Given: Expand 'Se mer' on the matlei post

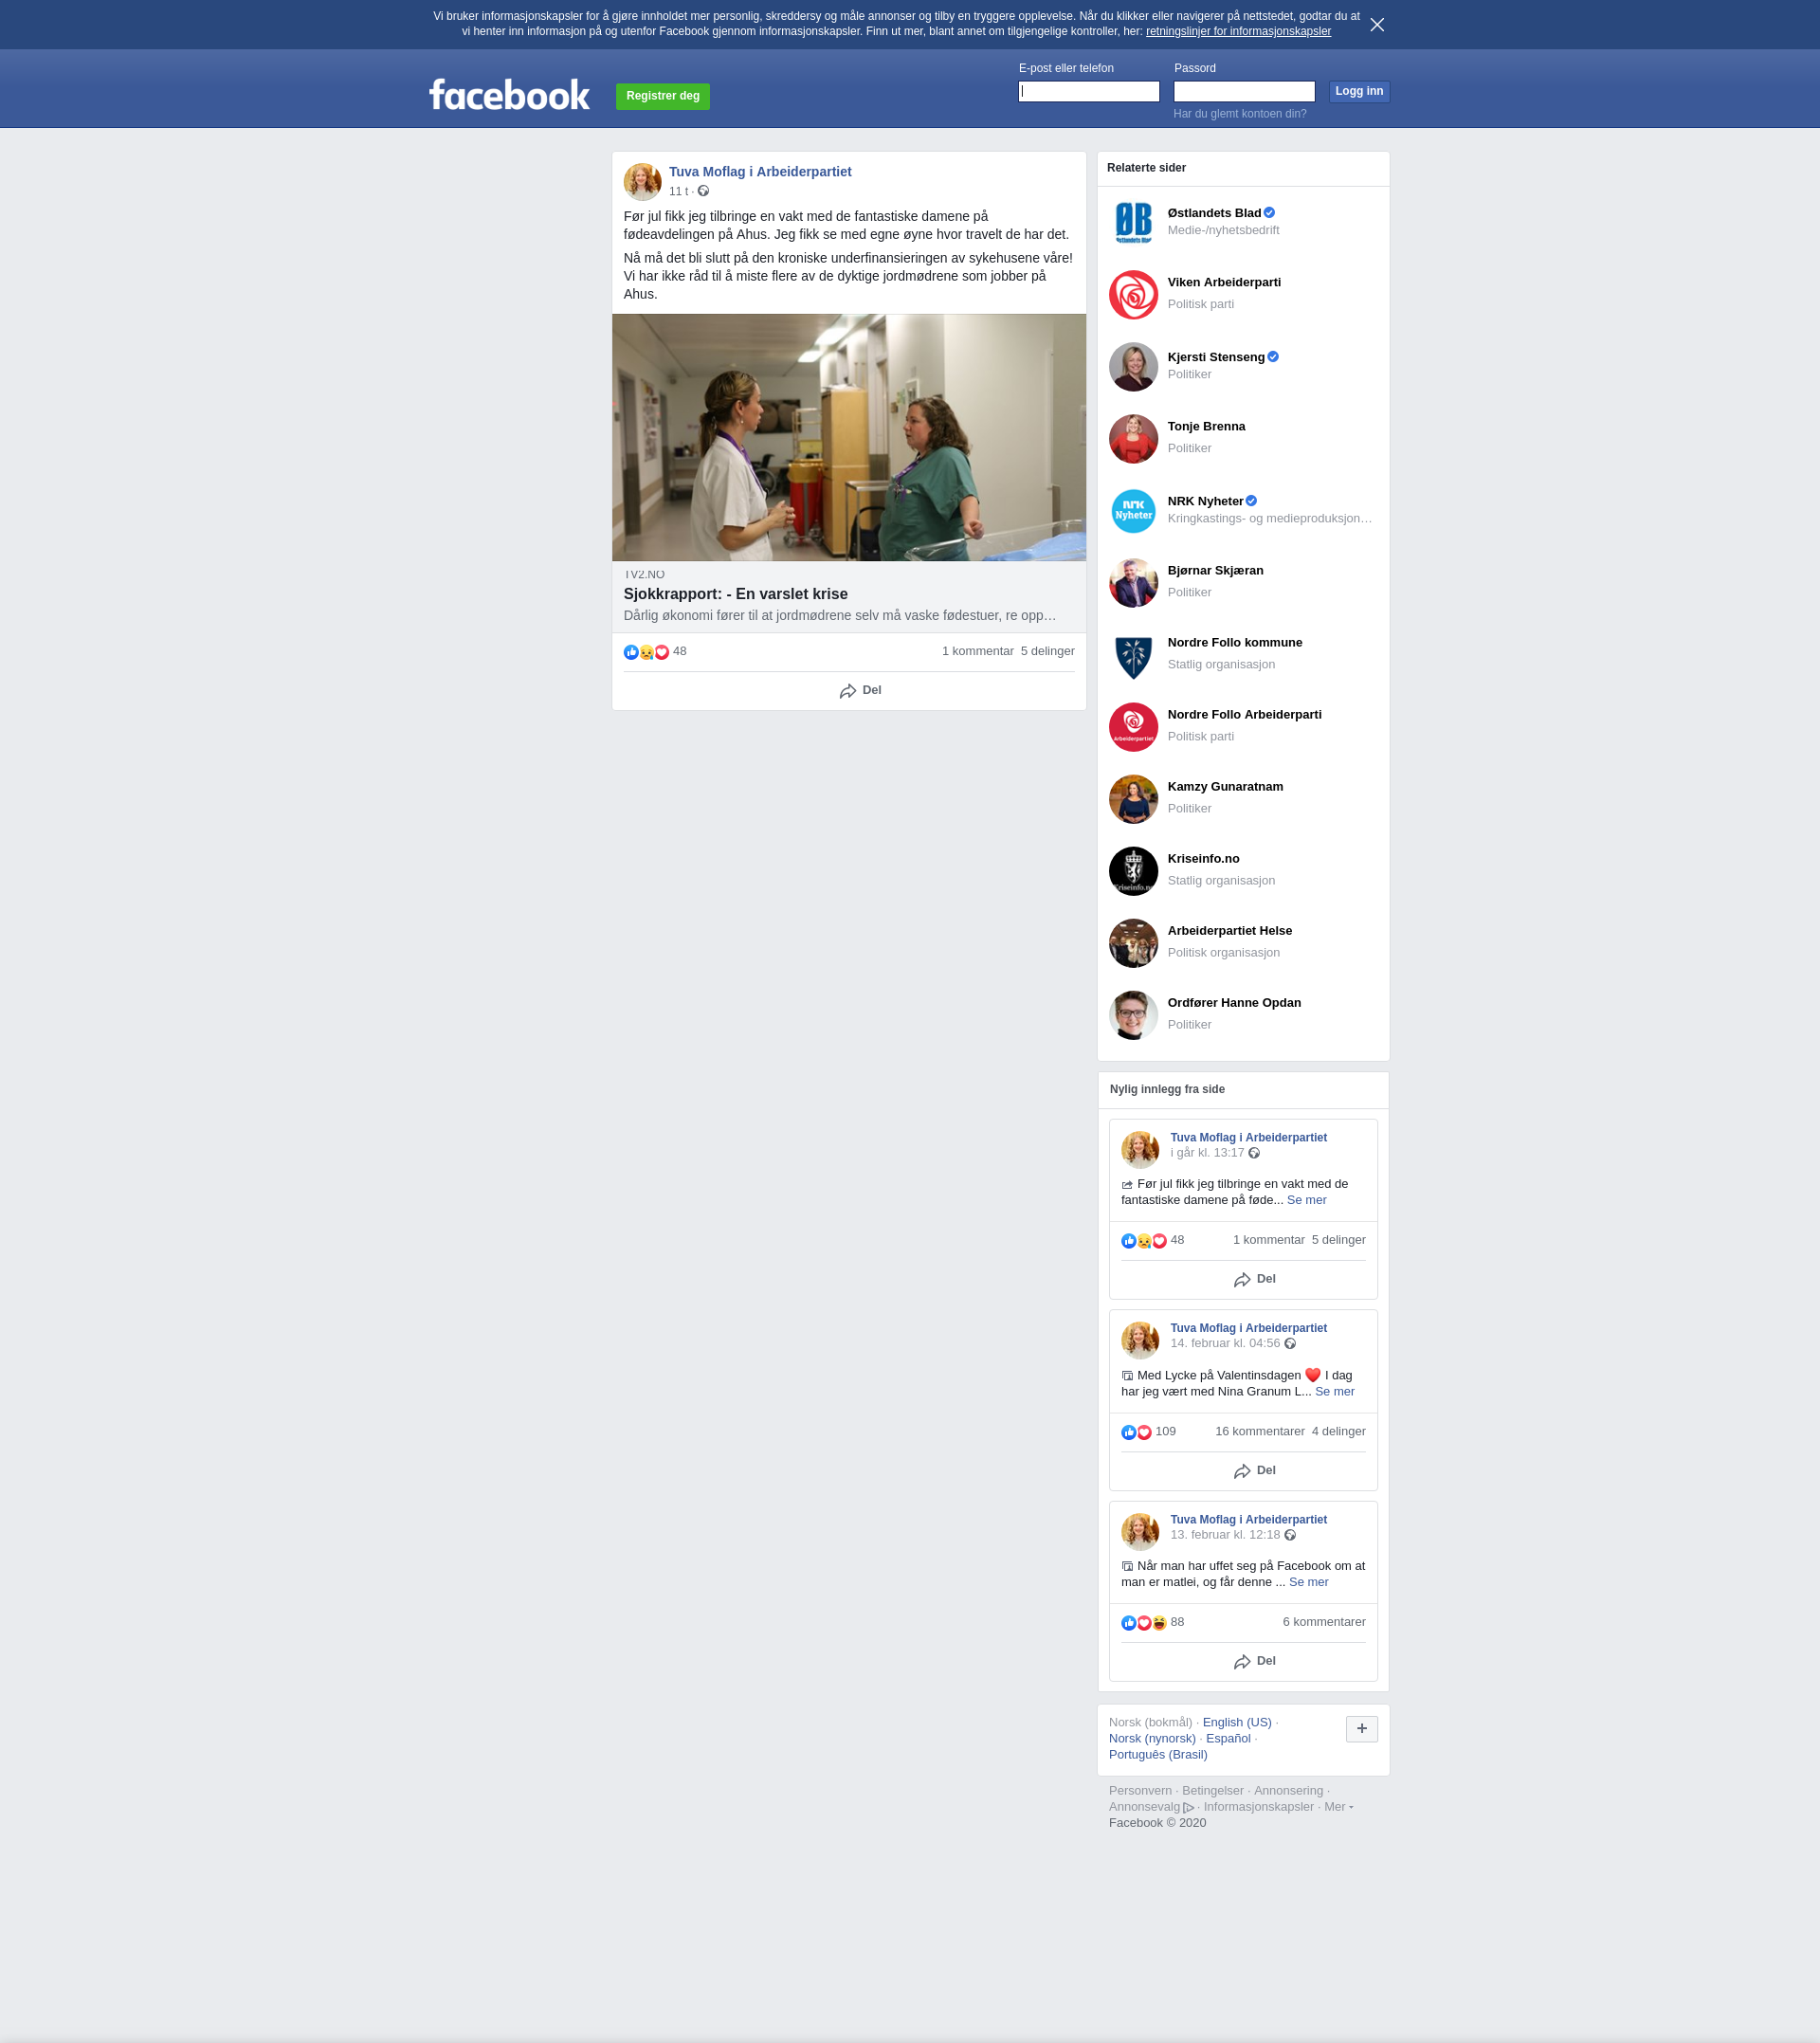Looking at the screenshot, I should [x=1308, y=1582].
